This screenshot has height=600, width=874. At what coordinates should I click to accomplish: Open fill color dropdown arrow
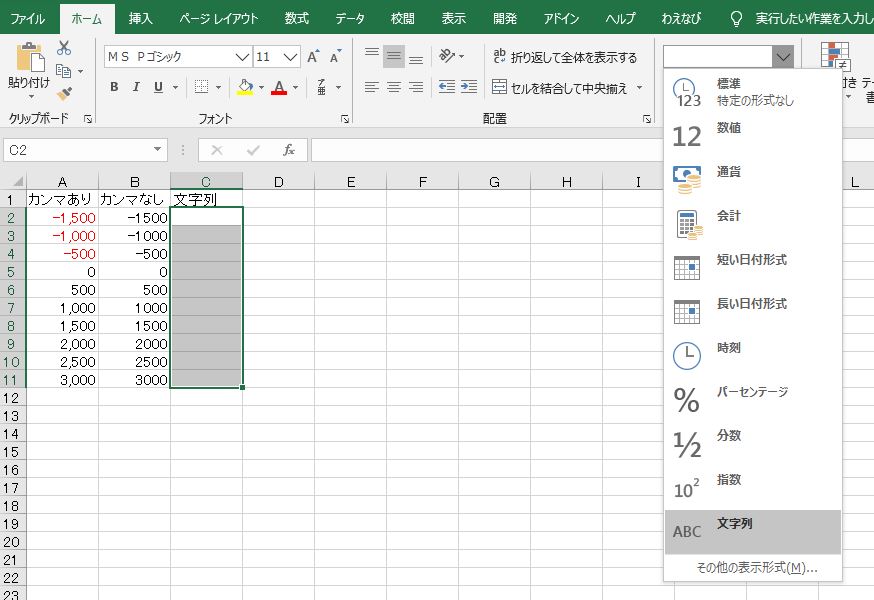261,88
